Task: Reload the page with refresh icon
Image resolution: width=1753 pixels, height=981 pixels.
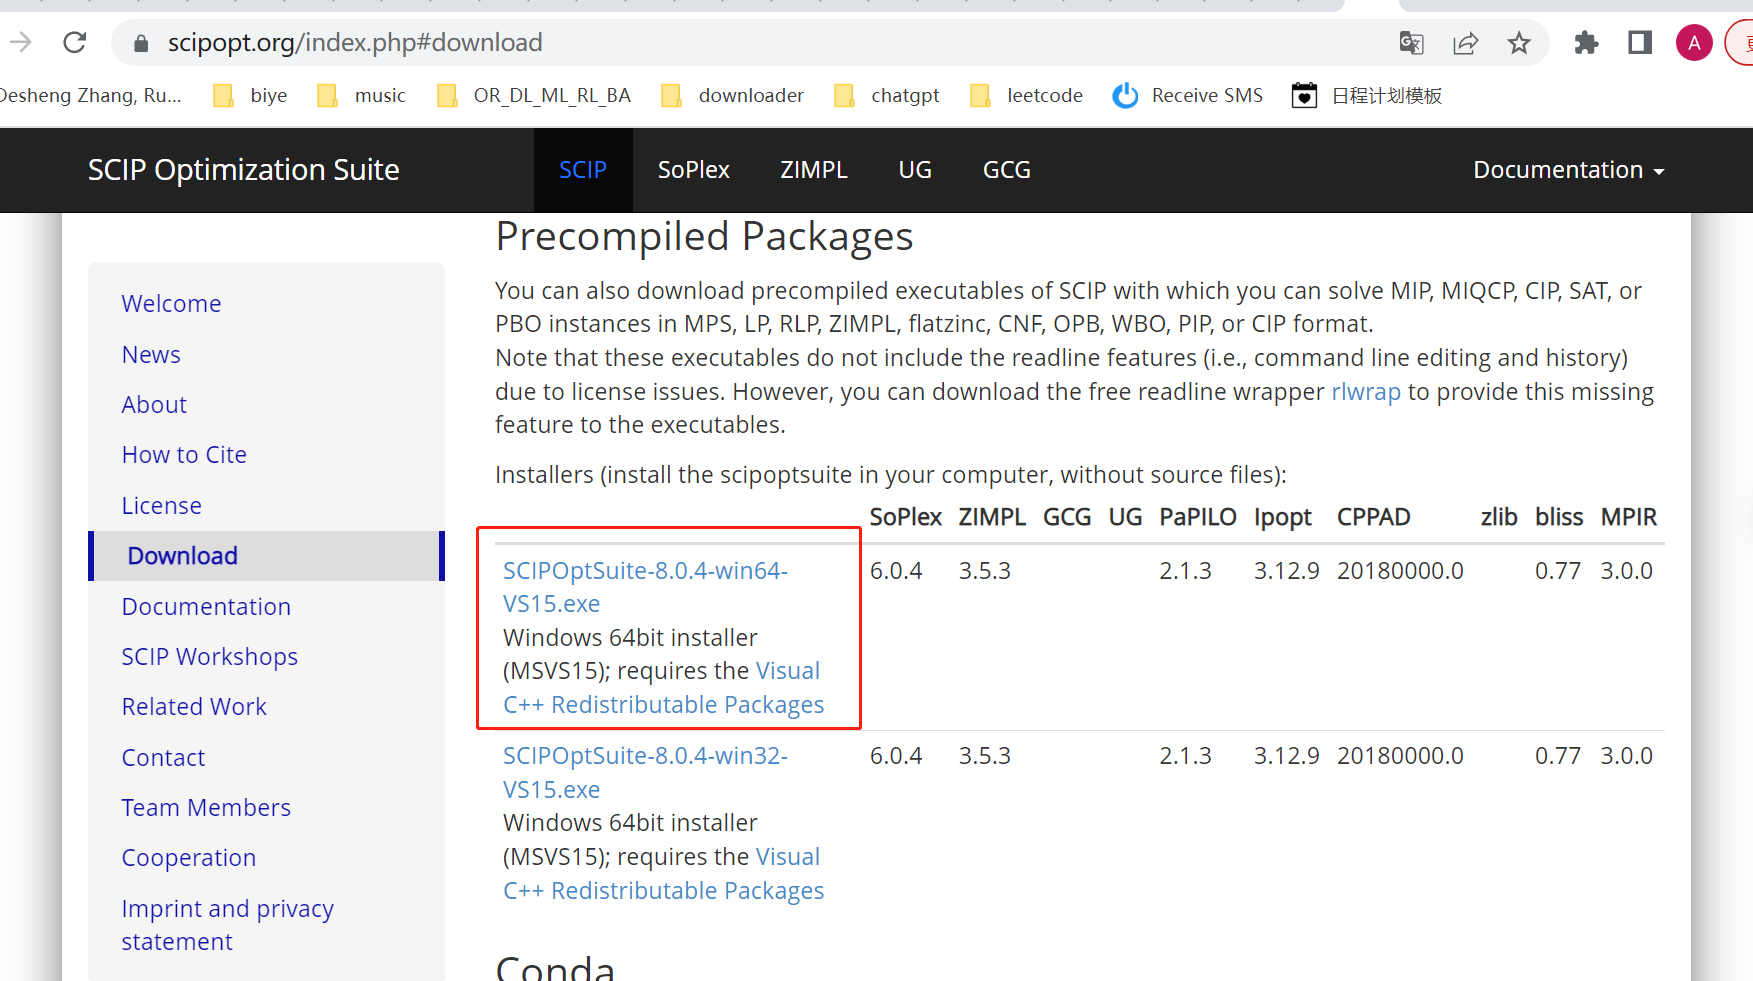Action: tap(75, 42)
